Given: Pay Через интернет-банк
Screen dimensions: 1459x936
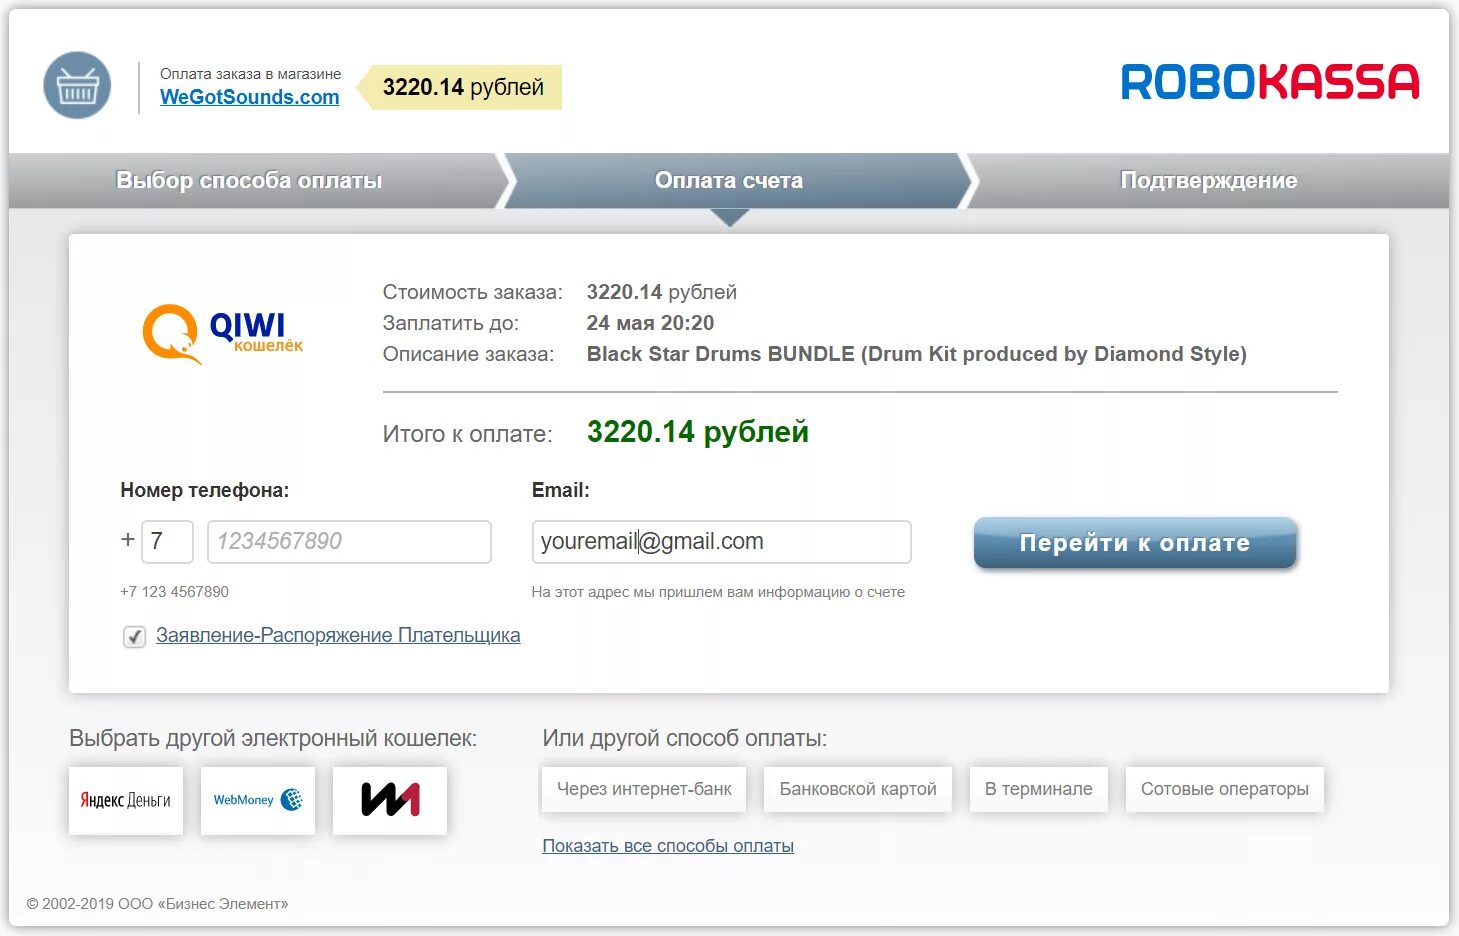Looking at the screenshot, I should (644, 789).
